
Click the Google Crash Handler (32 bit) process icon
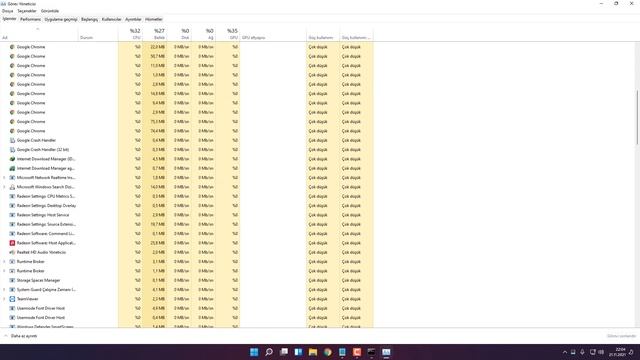tap(12, 150)
